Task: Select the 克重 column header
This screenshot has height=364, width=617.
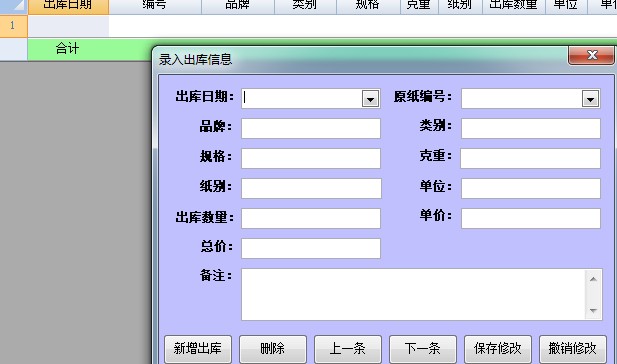Action: (419, 7)
